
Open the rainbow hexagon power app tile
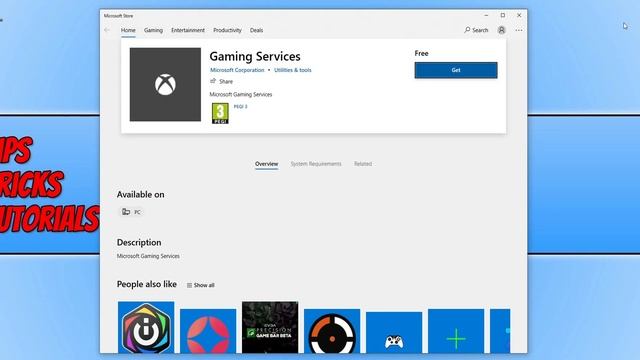tap(146, 327)
